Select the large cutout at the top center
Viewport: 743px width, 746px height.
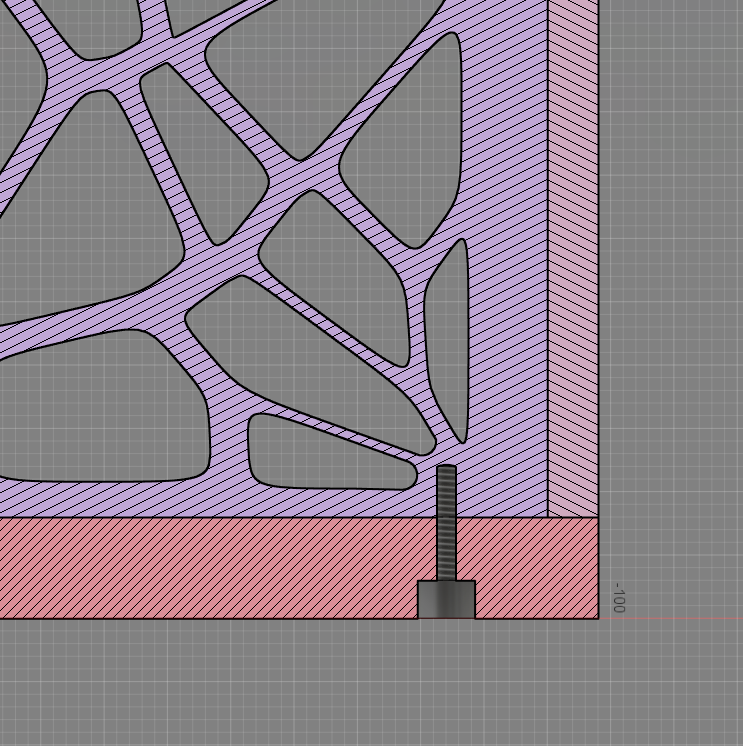320,70
